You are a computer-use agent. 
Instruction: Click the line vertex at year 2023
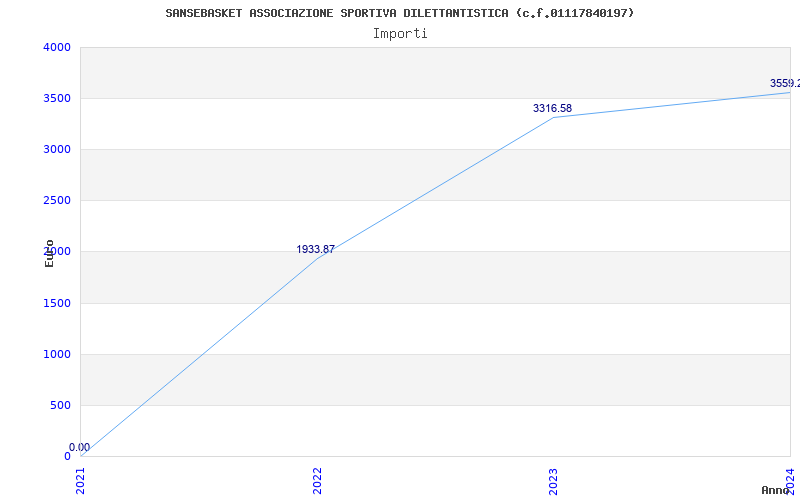point(554,117)
